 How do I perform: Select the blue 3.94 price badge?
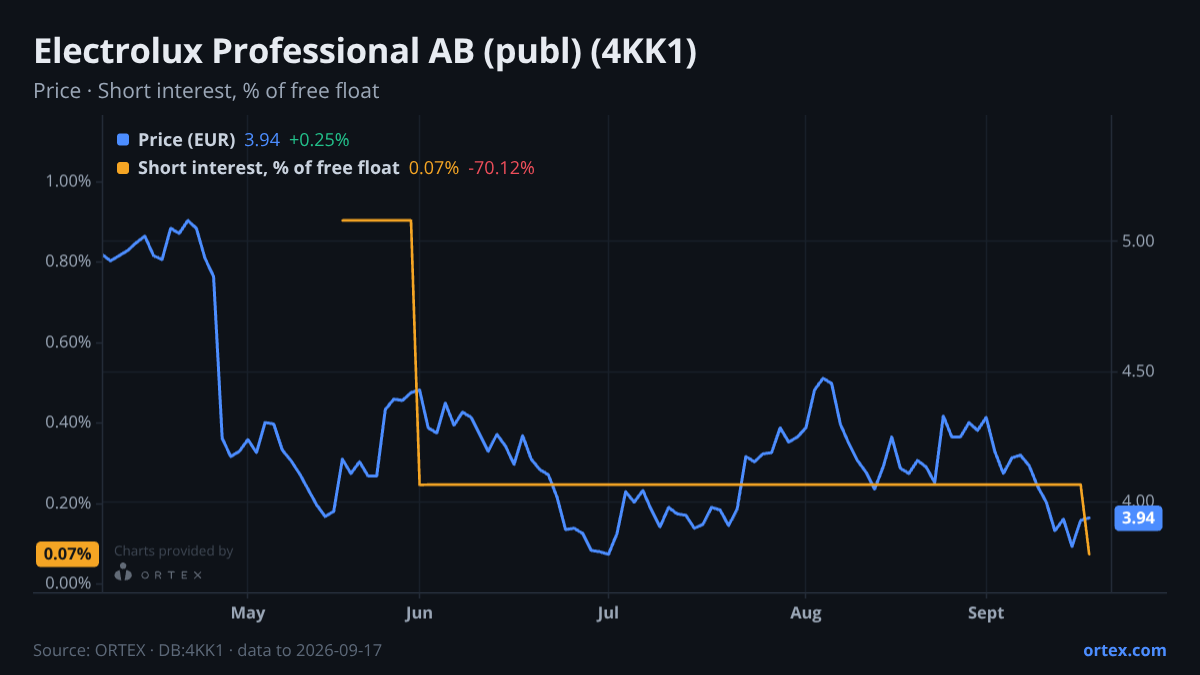click(1138, 518)
